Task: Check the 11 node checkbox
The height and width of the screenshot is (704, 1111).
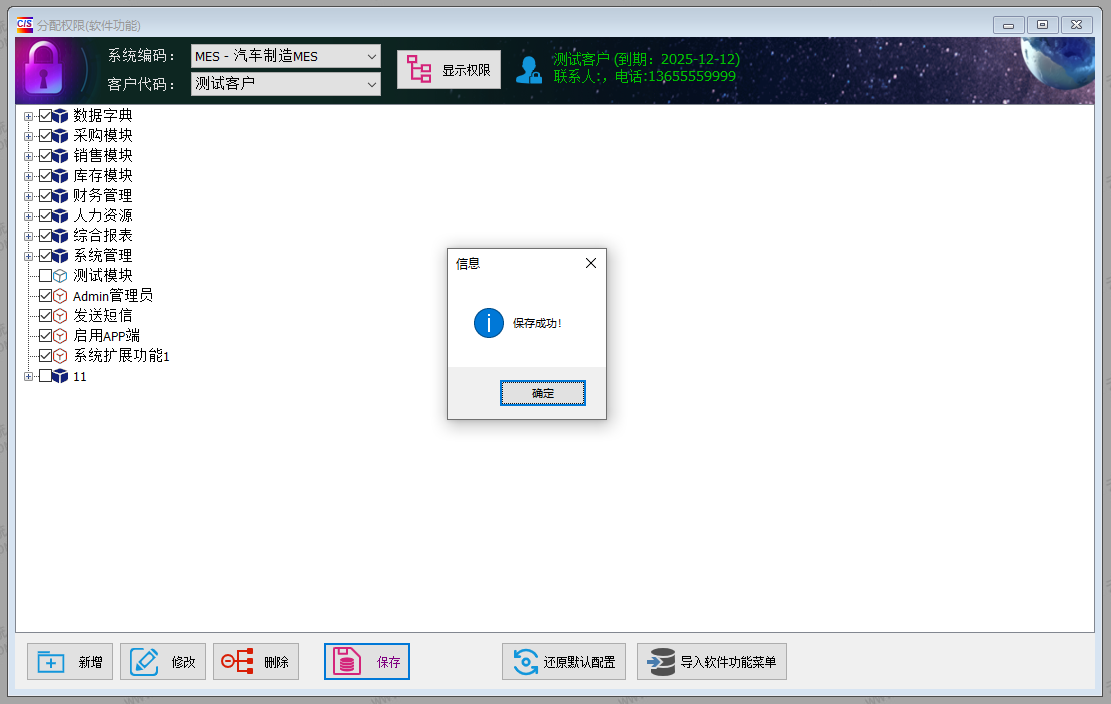Action: click(45, 375)
